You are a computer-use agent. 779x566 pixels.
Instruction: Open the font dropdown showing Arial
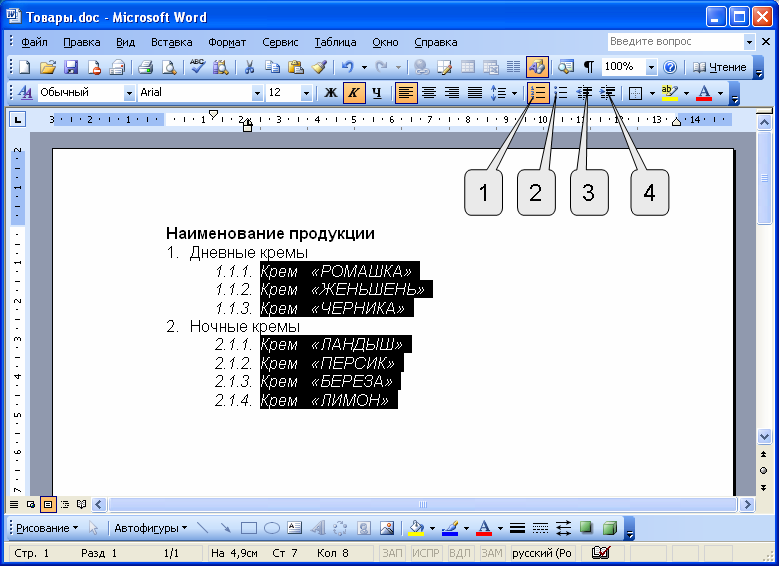click(257, 93)
